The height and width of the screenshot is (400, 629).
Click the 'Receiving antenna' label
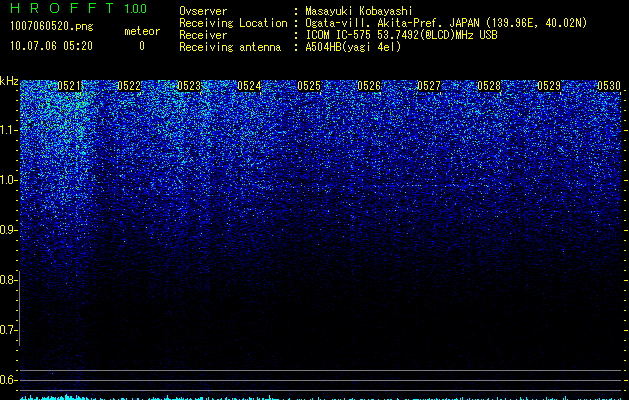pyautogui.click(x=230, y=47)
